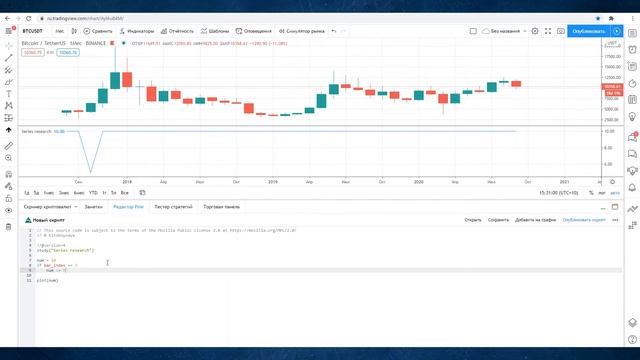The height and width of the screenshot is (360, 640).
Task: Click the Опубликовать скрипт link
Action: [584, 220]
